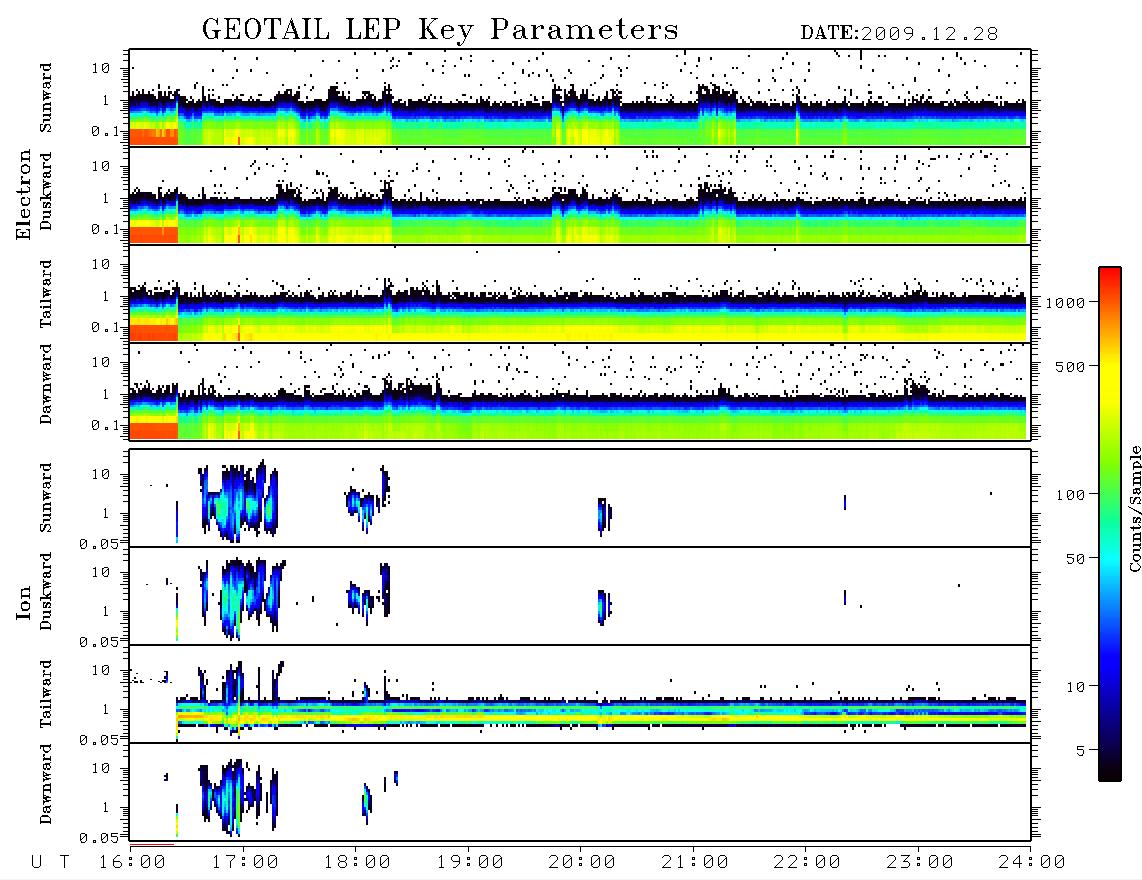Click the '18:00' time tick label
Viewport: 1142px width, 880px height.
tap(358, 863)
